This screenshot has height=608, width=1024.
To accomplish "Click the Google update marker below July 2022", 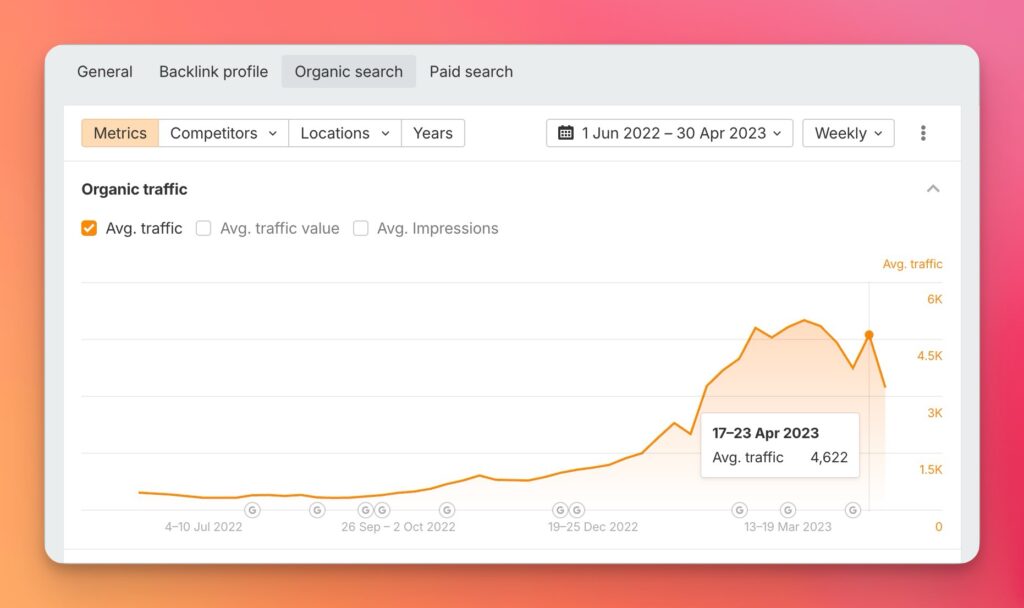I will [x=252, y=510].
